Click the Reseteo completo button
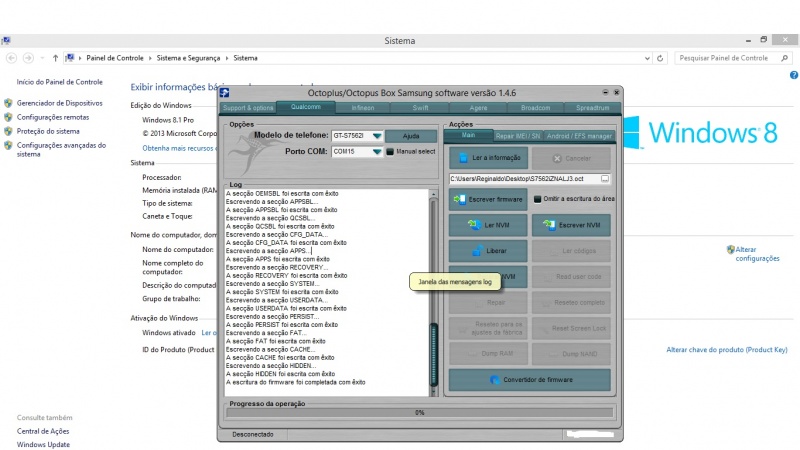Image resolution: width=800 pixels, height=450 pixels. tap(571, 303)
